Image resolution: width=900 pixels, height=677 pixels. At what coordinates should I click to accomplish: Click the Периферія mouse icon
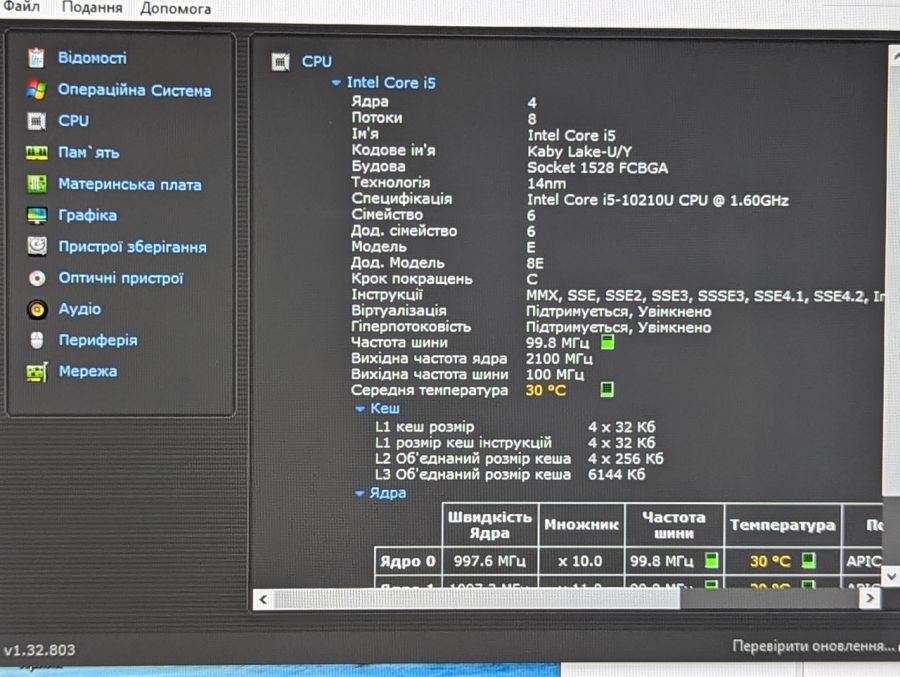(x=37, y=340)
